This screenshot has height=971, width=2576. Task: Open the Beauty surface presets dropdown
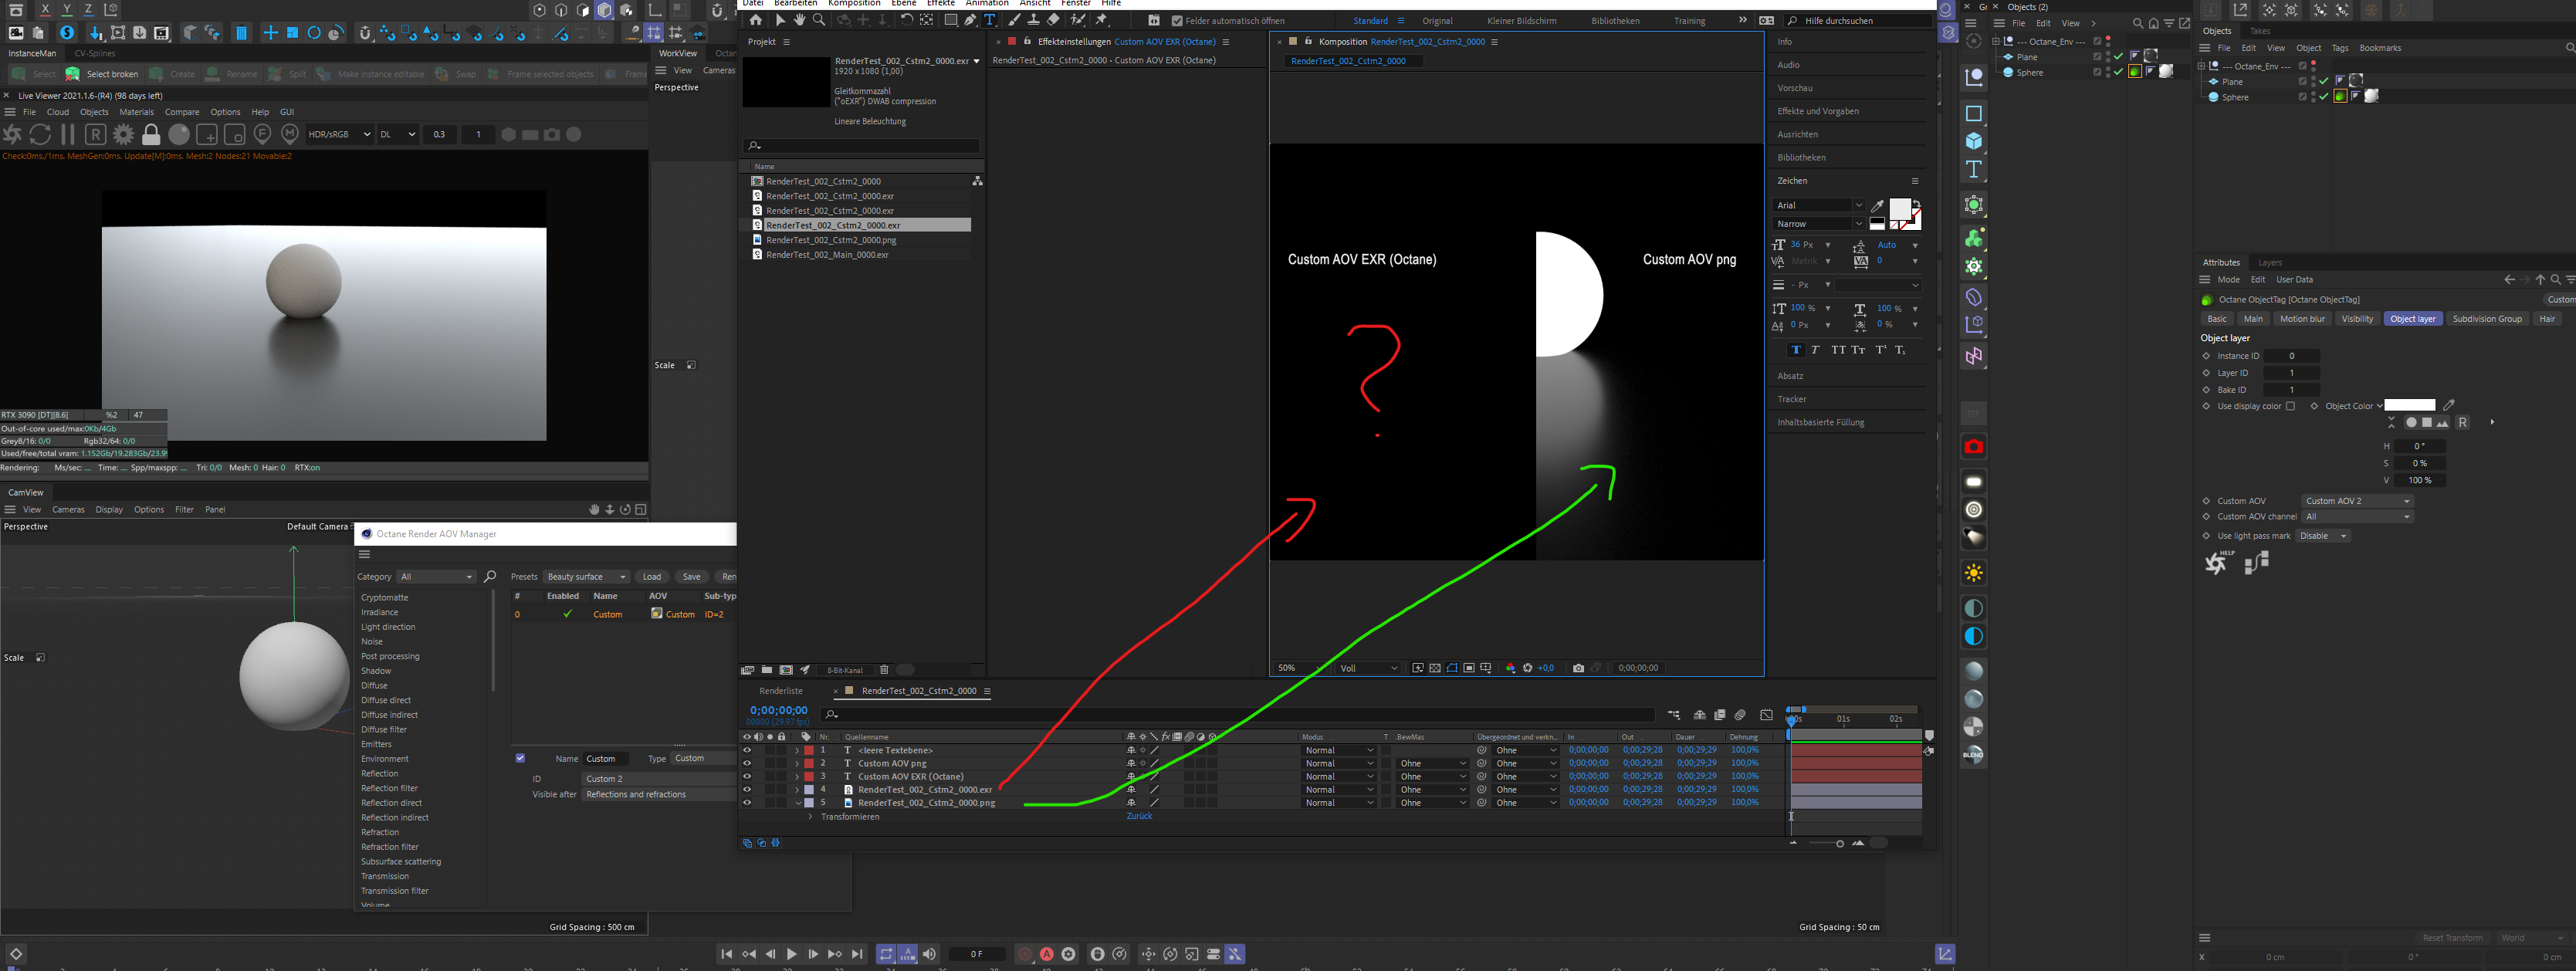click(x=586, y=577)
